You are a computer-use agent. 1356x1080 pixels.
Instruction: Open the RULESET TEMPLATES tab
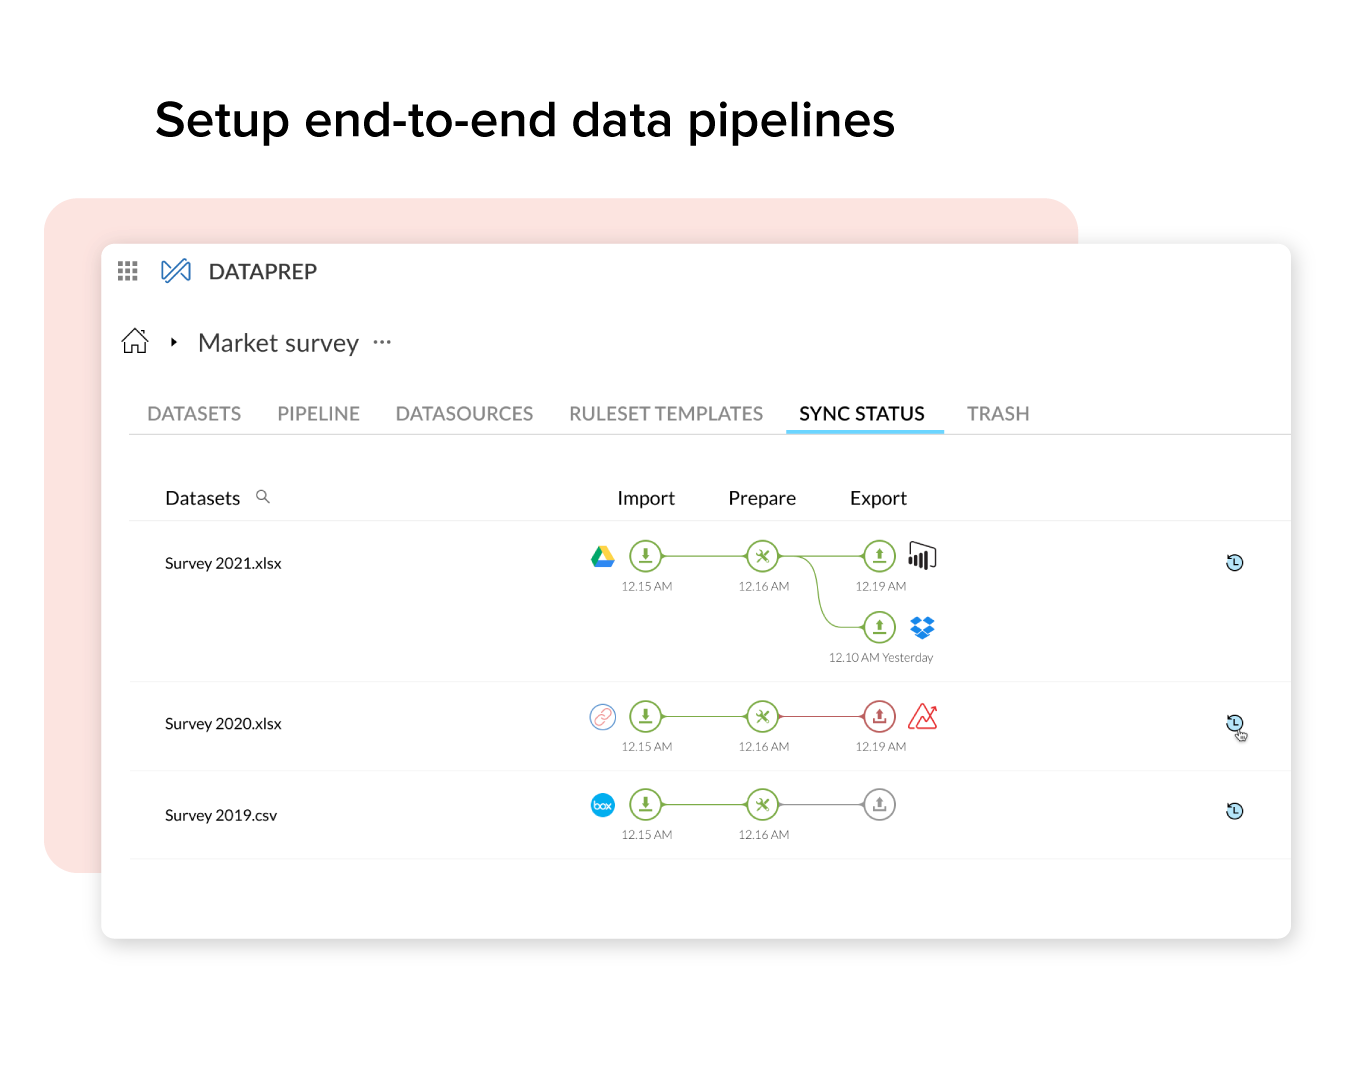click(666, 414)
